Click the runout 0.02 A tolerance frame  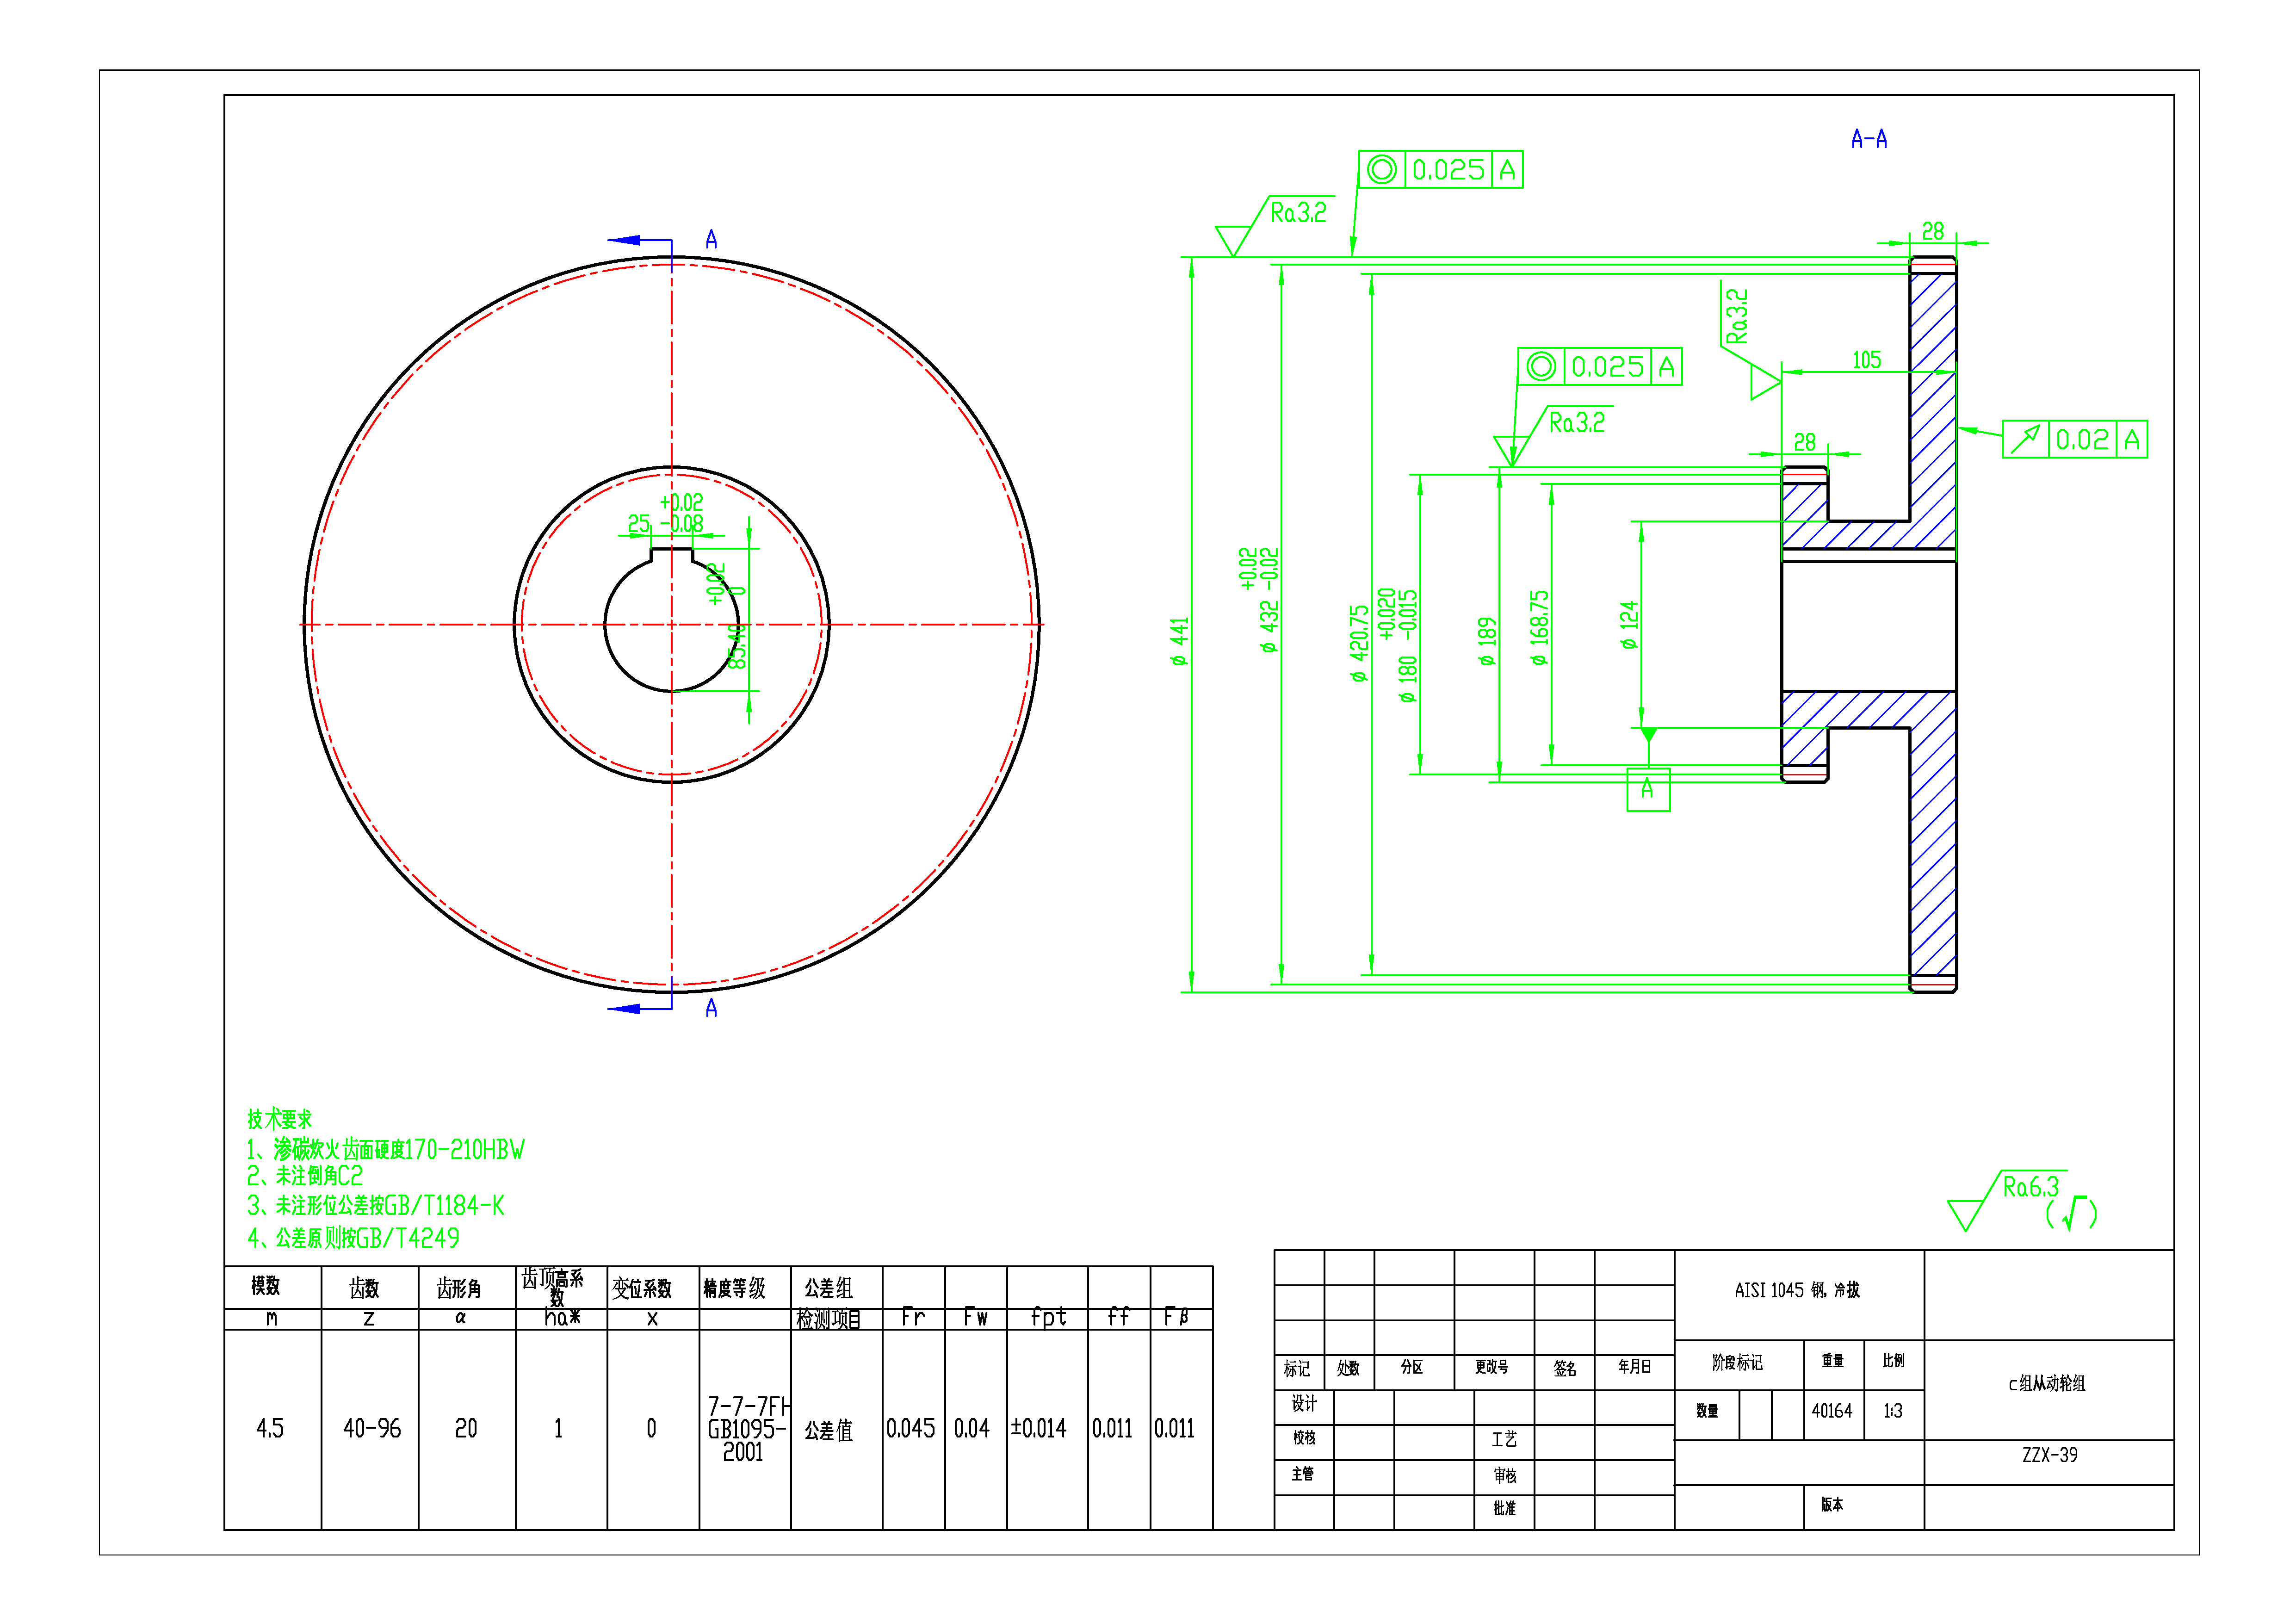tap(2074, 439)
